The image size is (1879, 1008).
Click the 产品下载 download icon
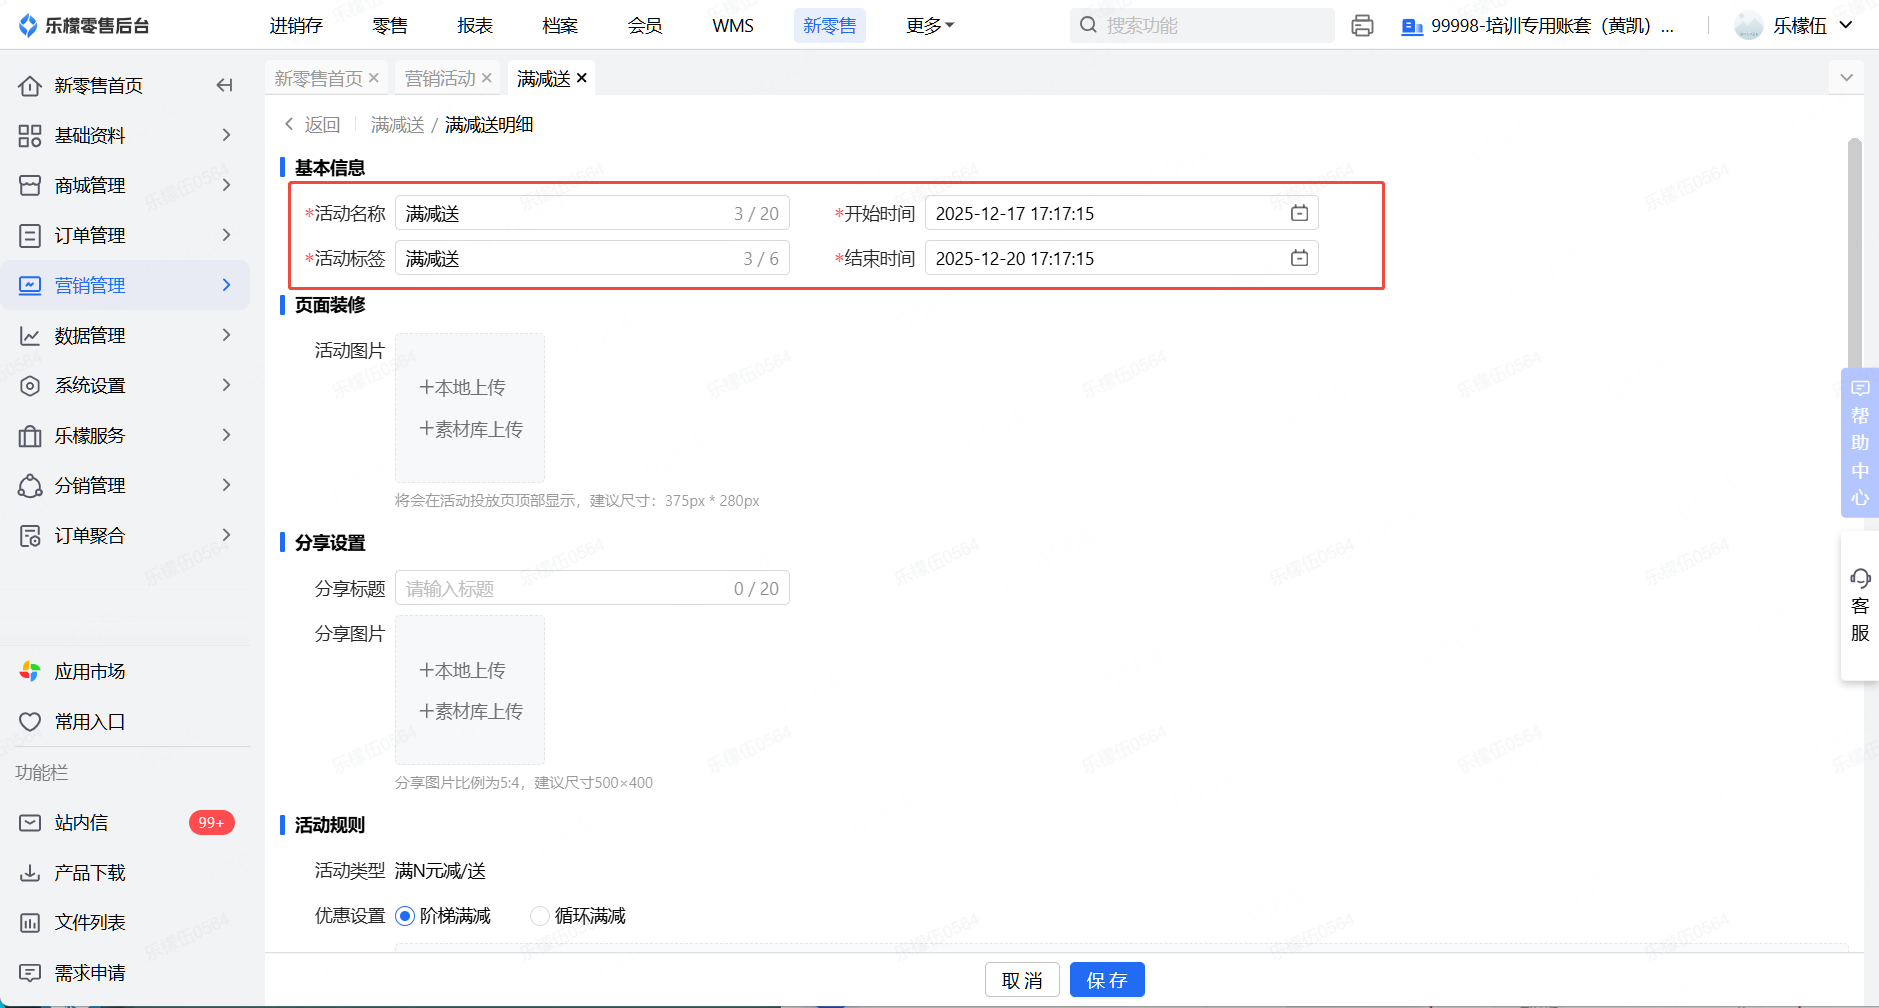click(x=30, y=873)
